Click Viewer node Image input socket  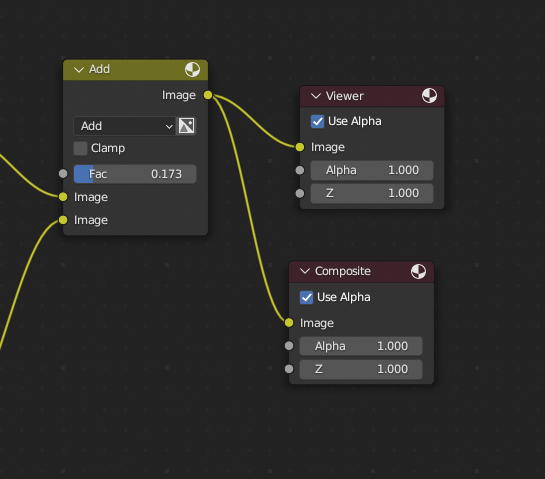click(300, 147)
